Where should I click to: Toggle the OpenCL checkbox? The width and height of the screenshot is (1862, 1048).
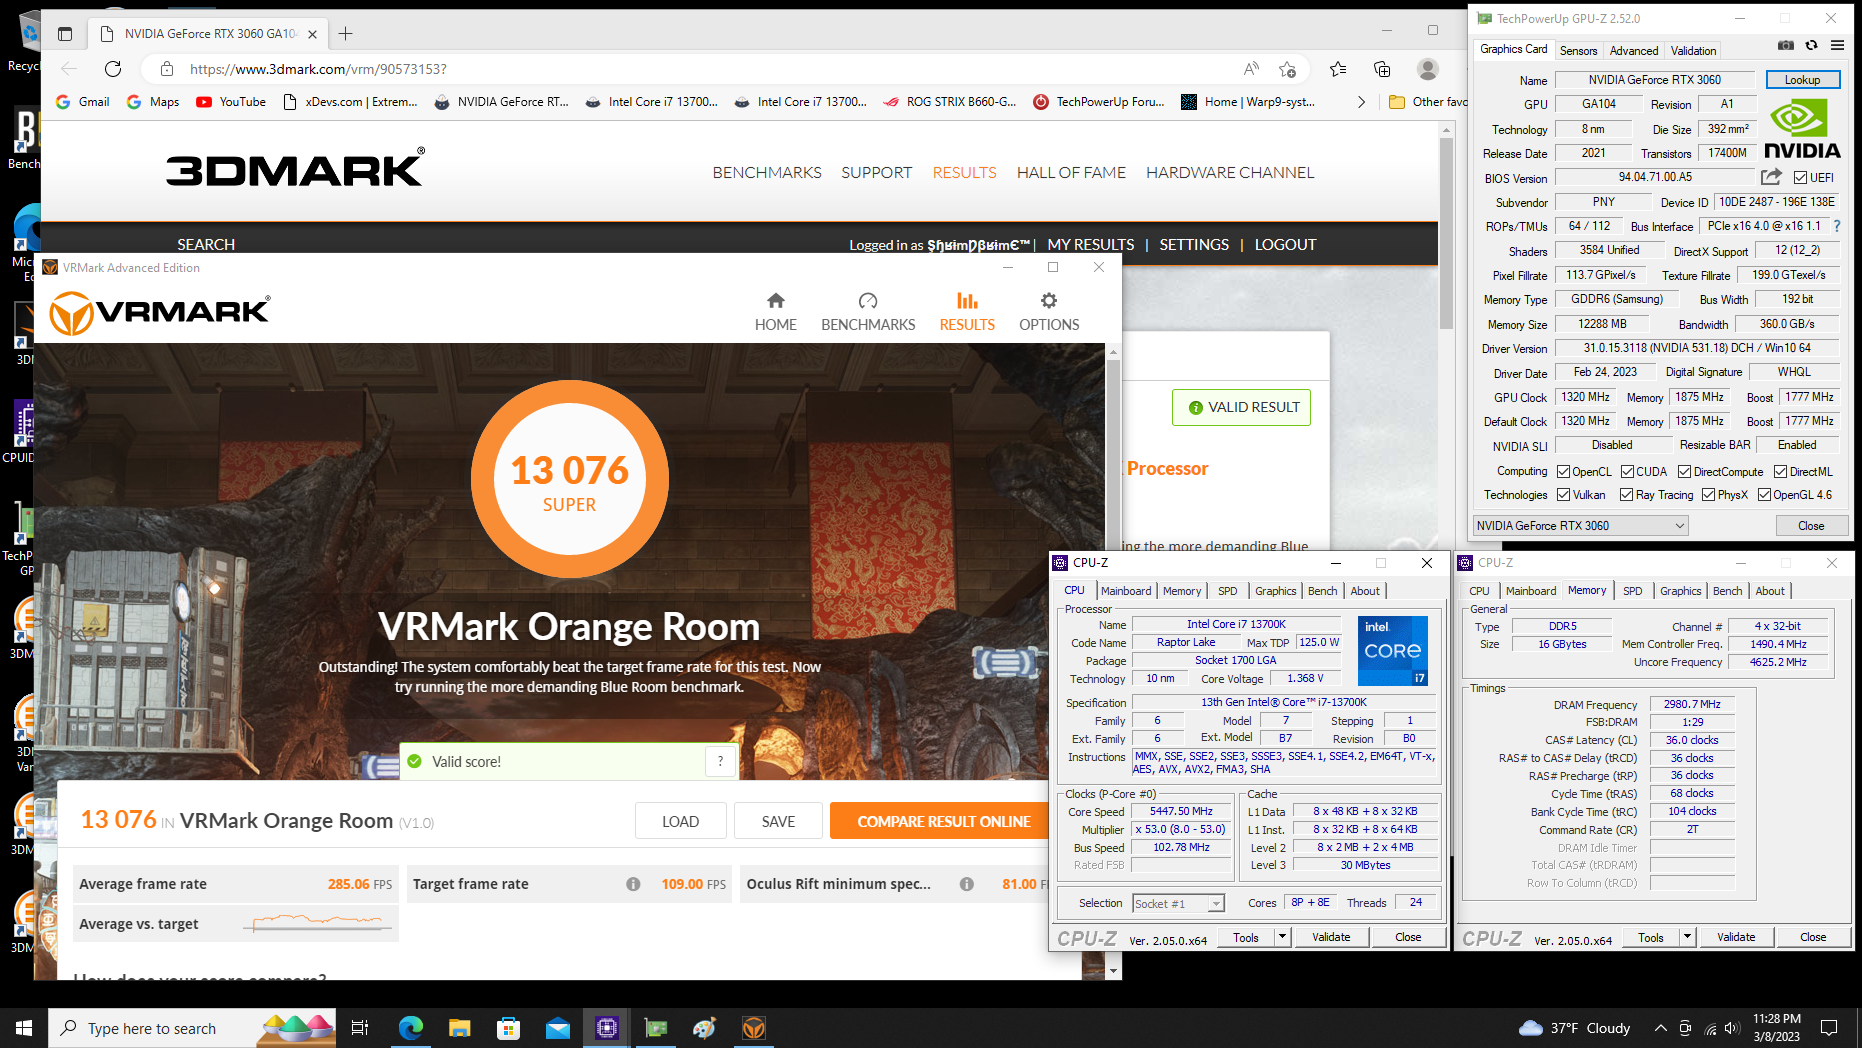(1564, 471)
